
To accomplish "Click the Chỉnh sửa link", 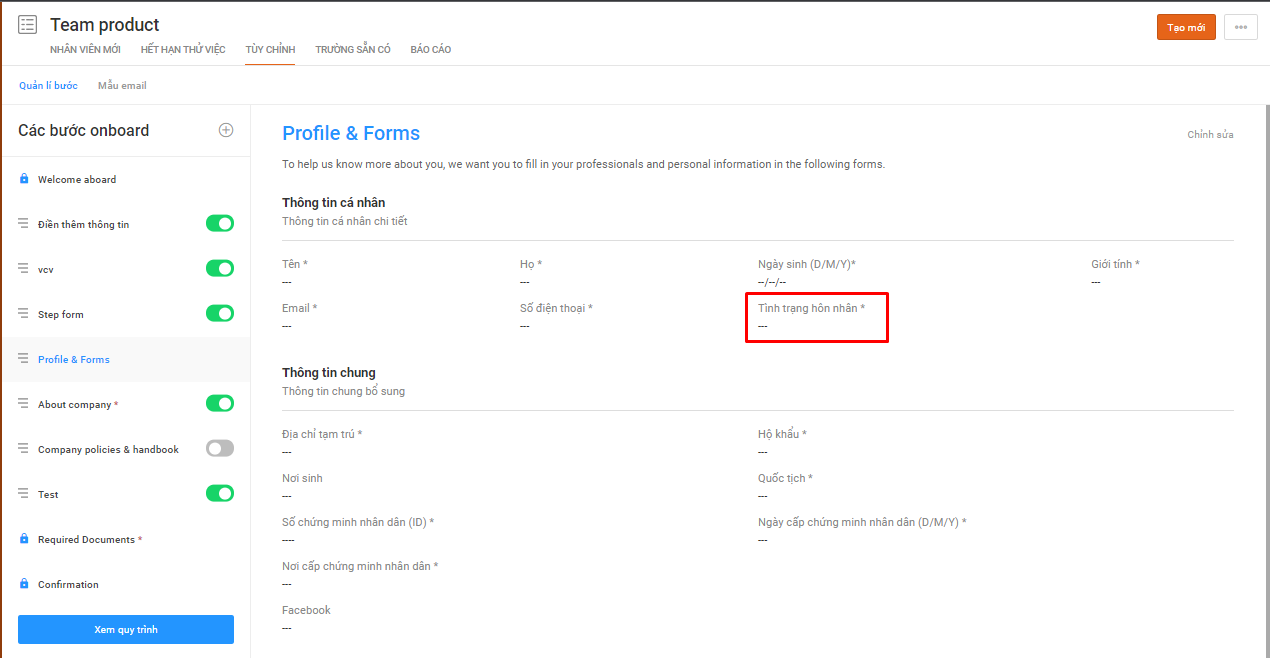I will click(1210, 135).
